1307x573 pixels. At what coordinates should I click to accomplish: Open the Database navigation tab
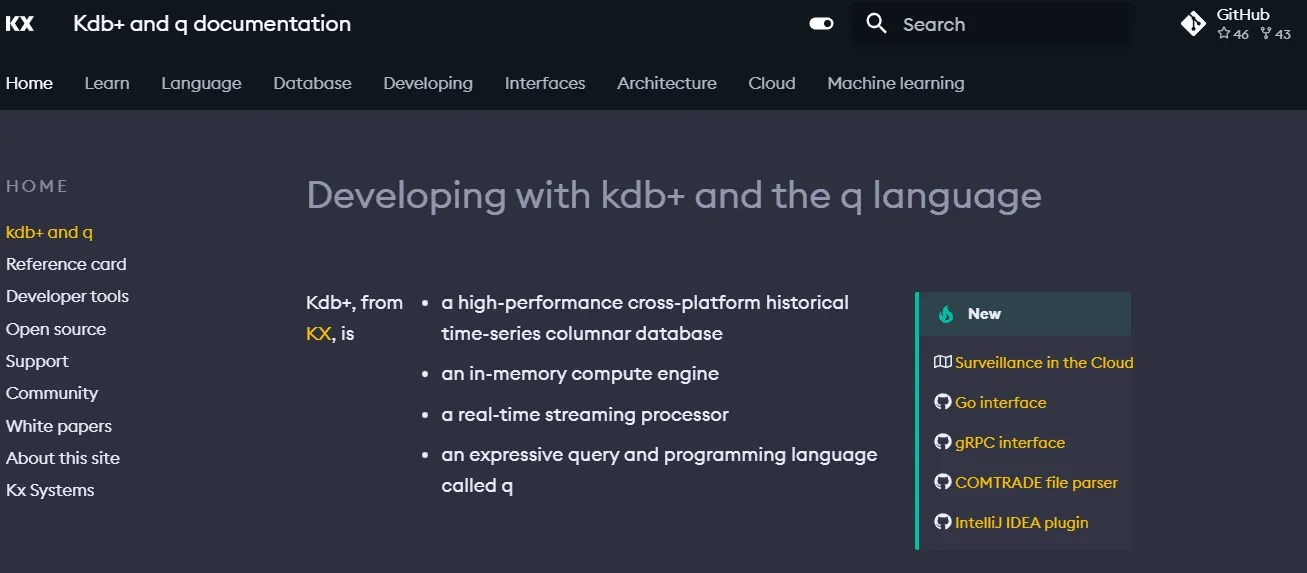pos(312,83)
